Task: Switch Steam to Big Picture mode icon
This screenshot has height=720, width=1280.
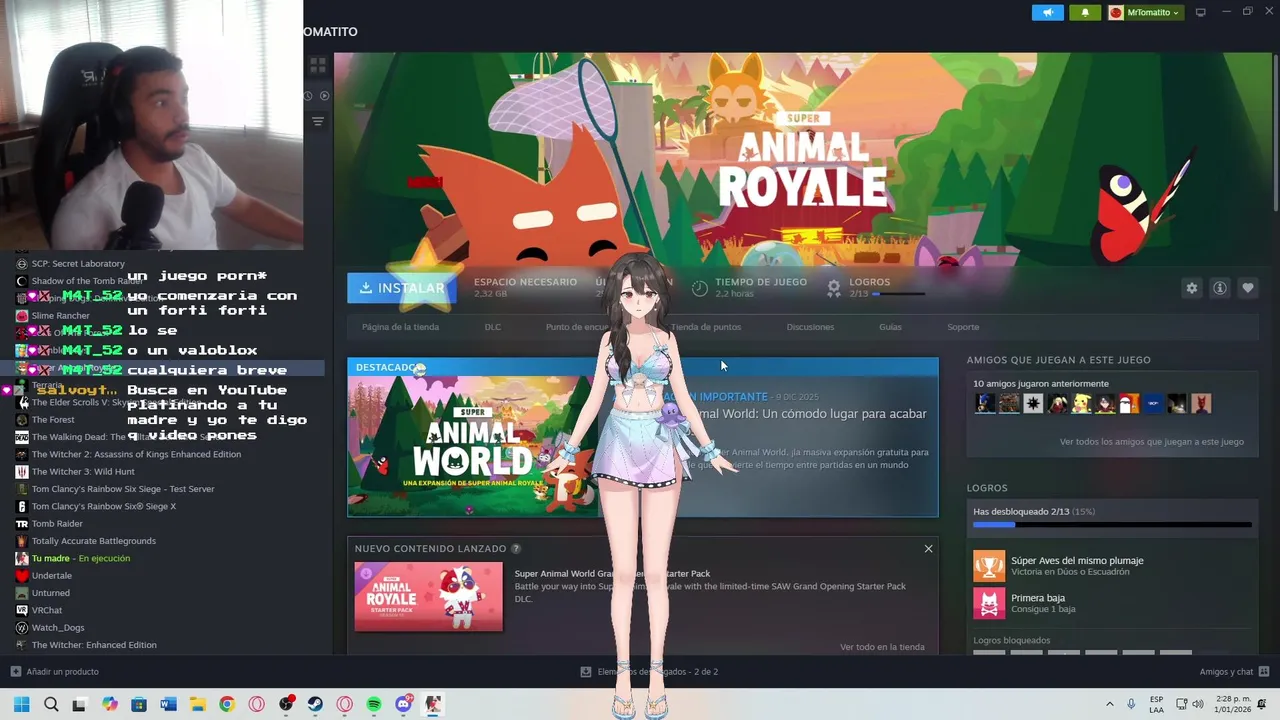Action: [1201, 12]
